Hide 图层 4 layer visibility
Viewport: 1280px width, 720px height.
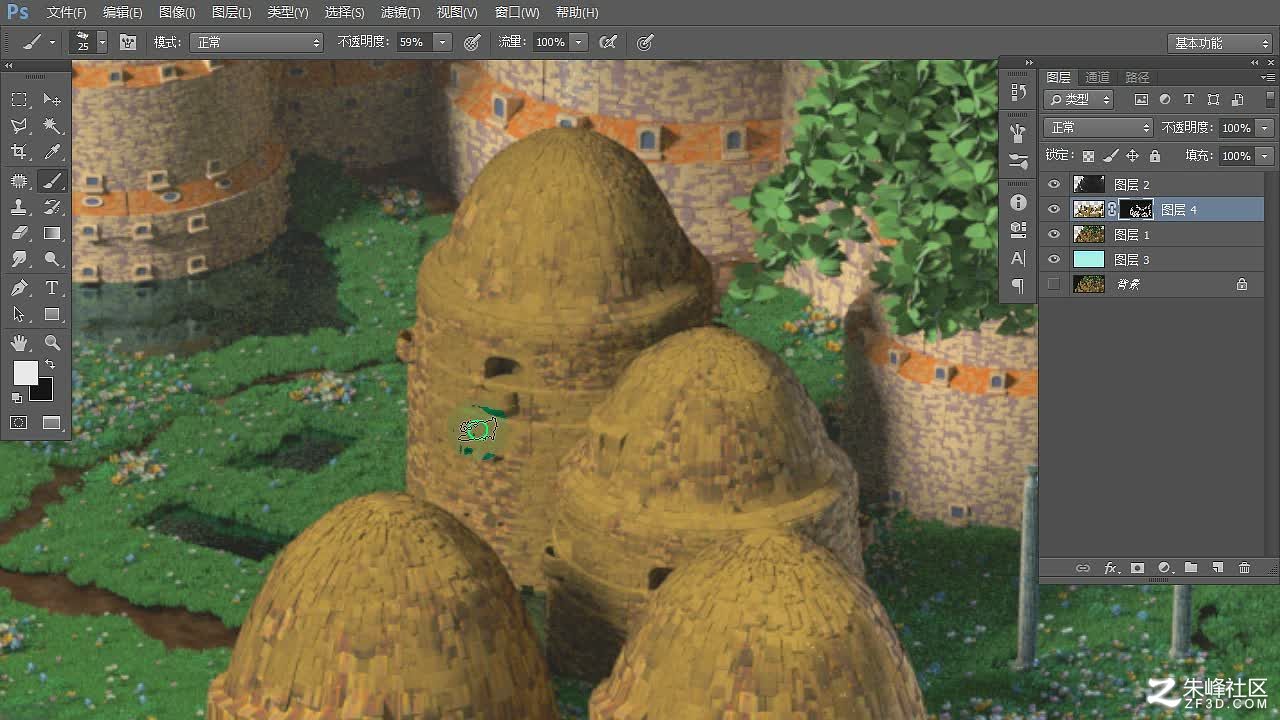[x=1053, y=209]
